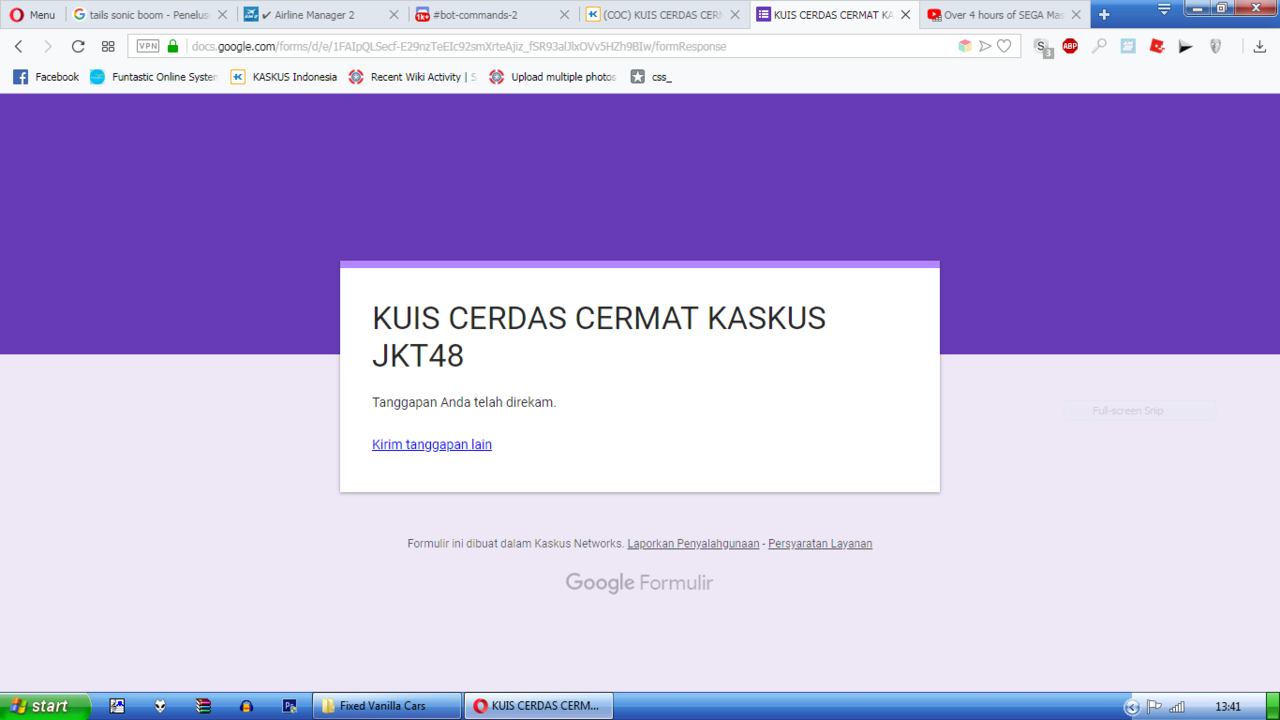
Task: Open the Fixed Vanilla Cars taskbar window
Action: click(387, 705)
